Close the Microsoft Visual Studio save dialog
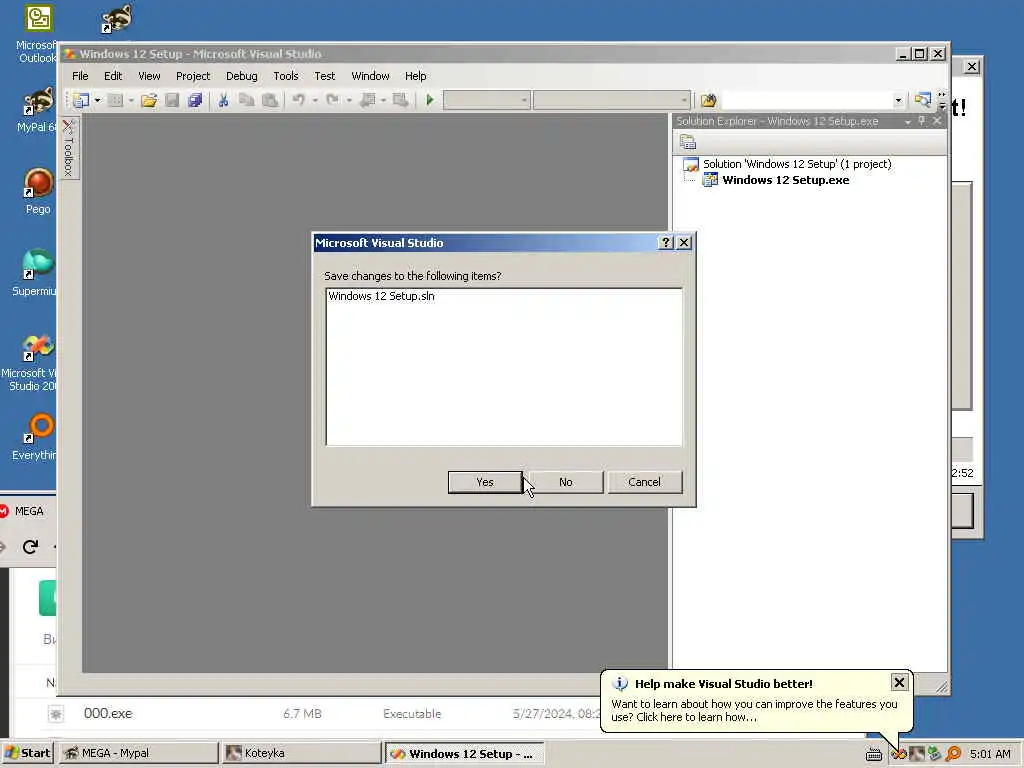The image size is (1024, 768). [x=684, y=242]
